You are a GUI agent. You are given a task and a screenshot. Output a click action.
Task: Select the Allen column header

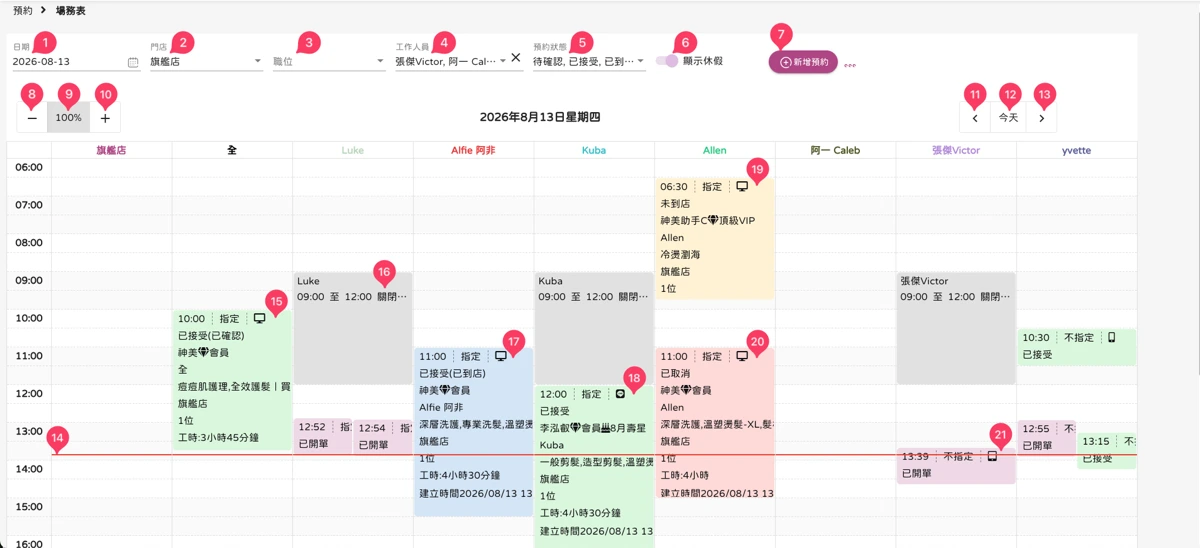click(x=714, y=150)
